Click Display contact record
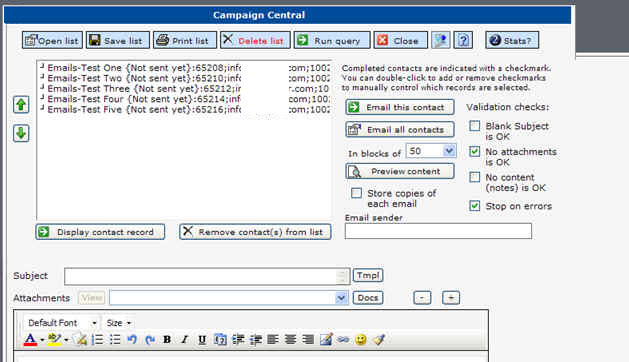The width and height of the screenshot is (629, 362). 100,232
